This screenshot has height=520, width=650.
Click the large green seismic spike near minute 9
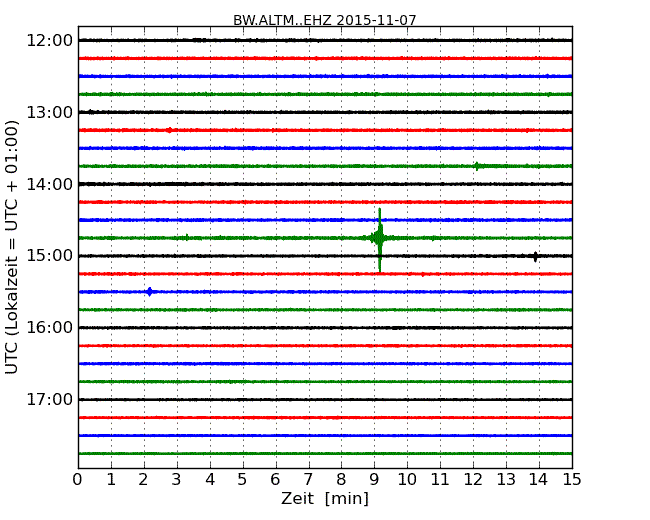(379, 240)
